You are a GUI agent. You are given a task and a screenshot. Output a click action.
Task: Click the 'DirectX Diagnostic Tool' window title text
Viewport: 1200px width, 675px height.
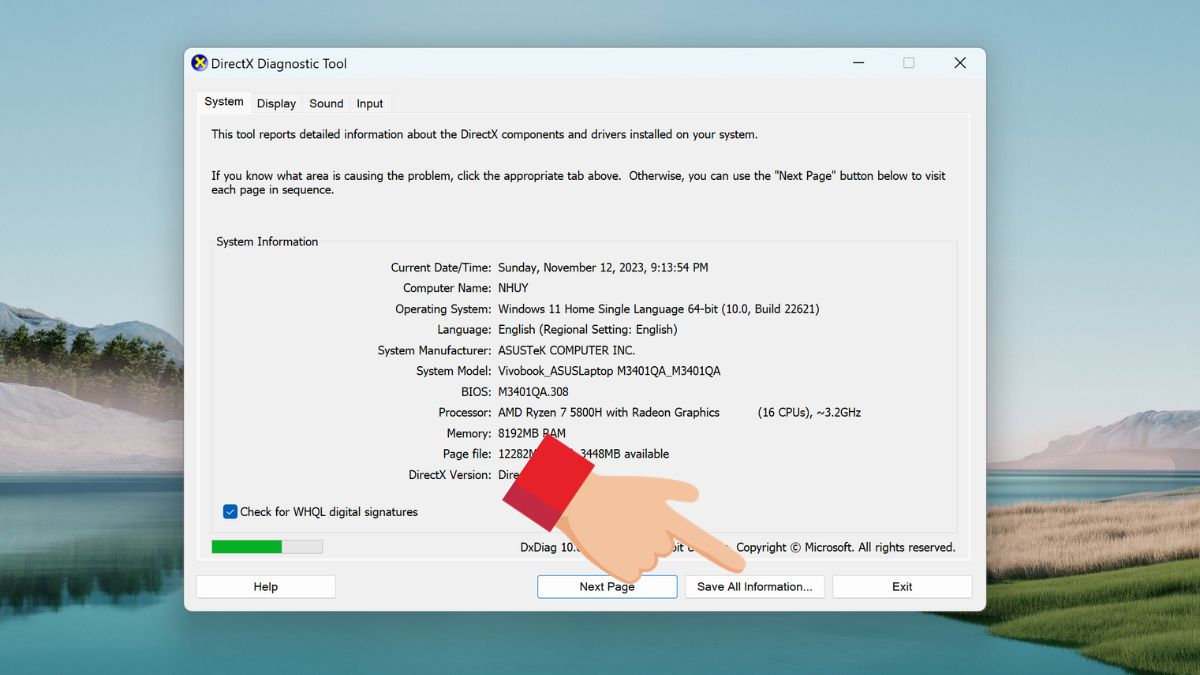[x=279, y=64]
